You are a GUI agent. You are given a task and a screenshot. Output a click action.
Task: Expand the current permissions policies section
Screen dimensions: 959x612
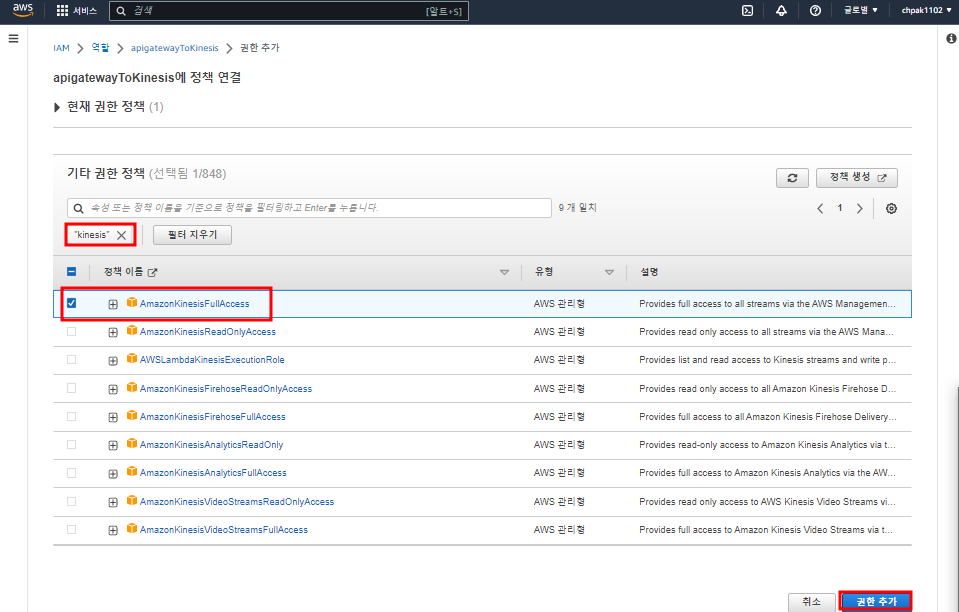[57, 108]
